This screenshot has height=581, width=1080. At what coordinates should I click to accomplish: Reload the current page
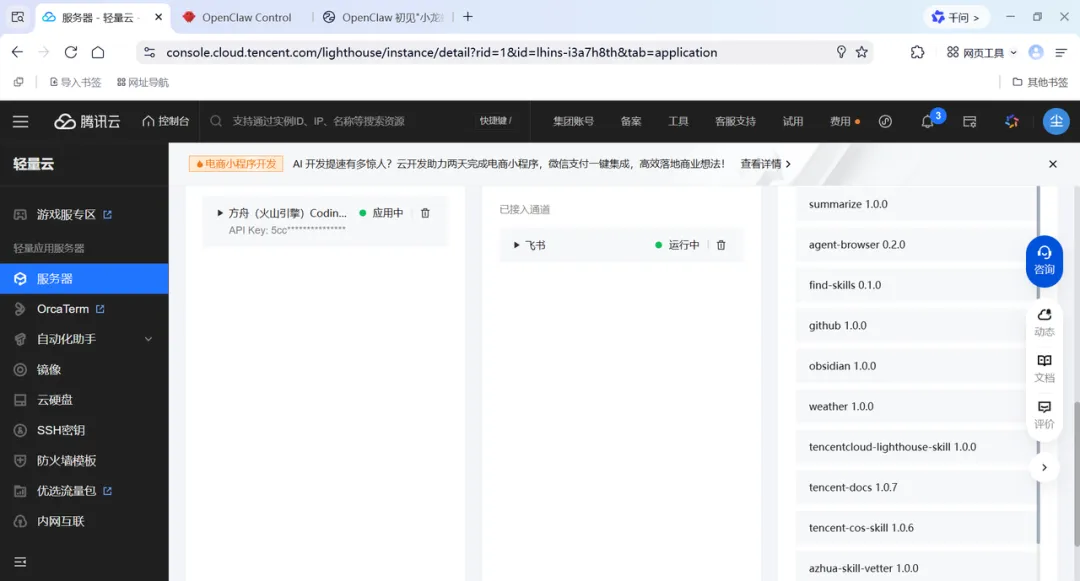click(71, 52)
